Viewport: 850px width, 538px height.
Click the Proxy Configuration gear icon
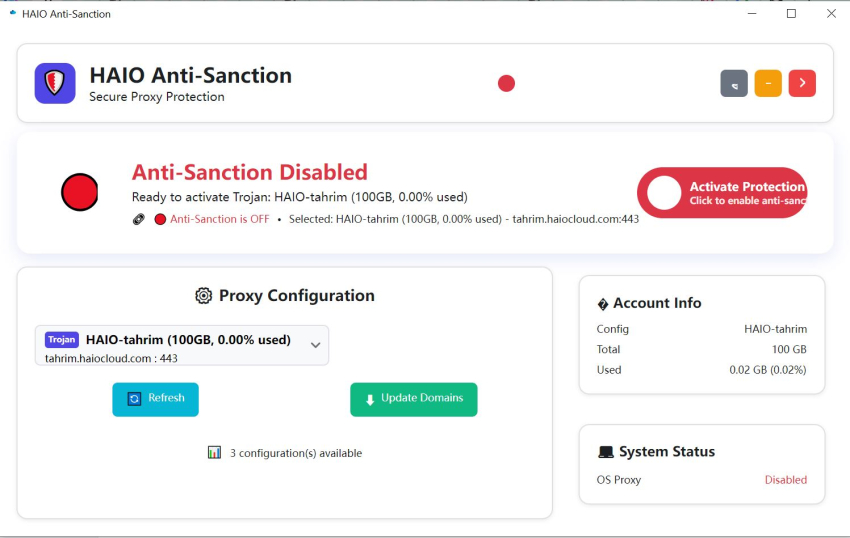pos(204,296)
